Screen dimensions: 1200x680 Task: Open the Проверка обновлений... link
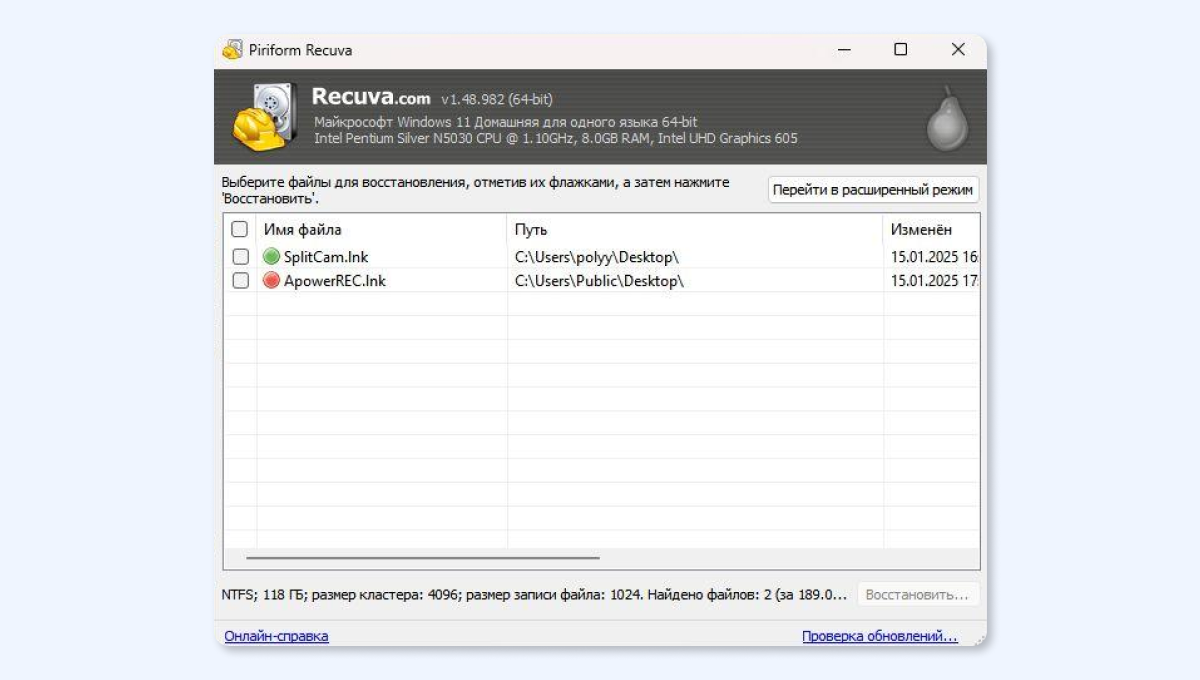pyautogui.click(x=880, y=636)
